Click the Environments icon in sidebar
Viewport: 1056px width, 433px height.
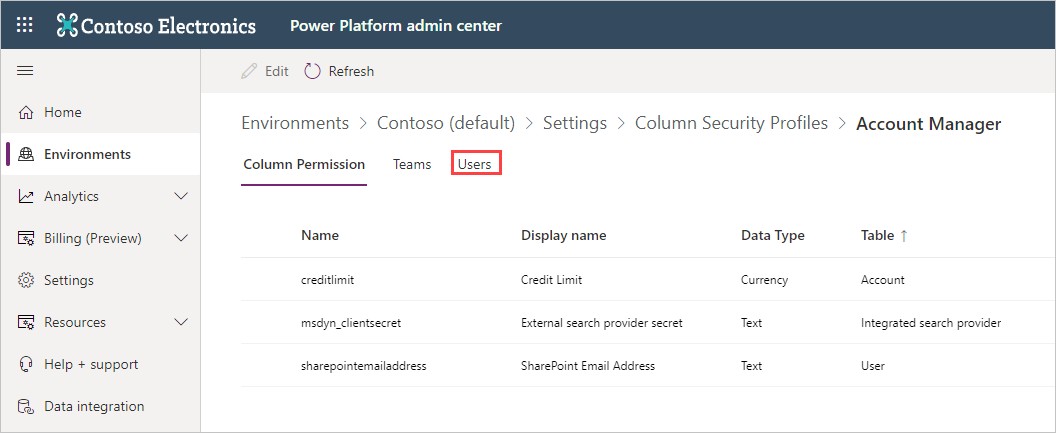coord(27,155)
